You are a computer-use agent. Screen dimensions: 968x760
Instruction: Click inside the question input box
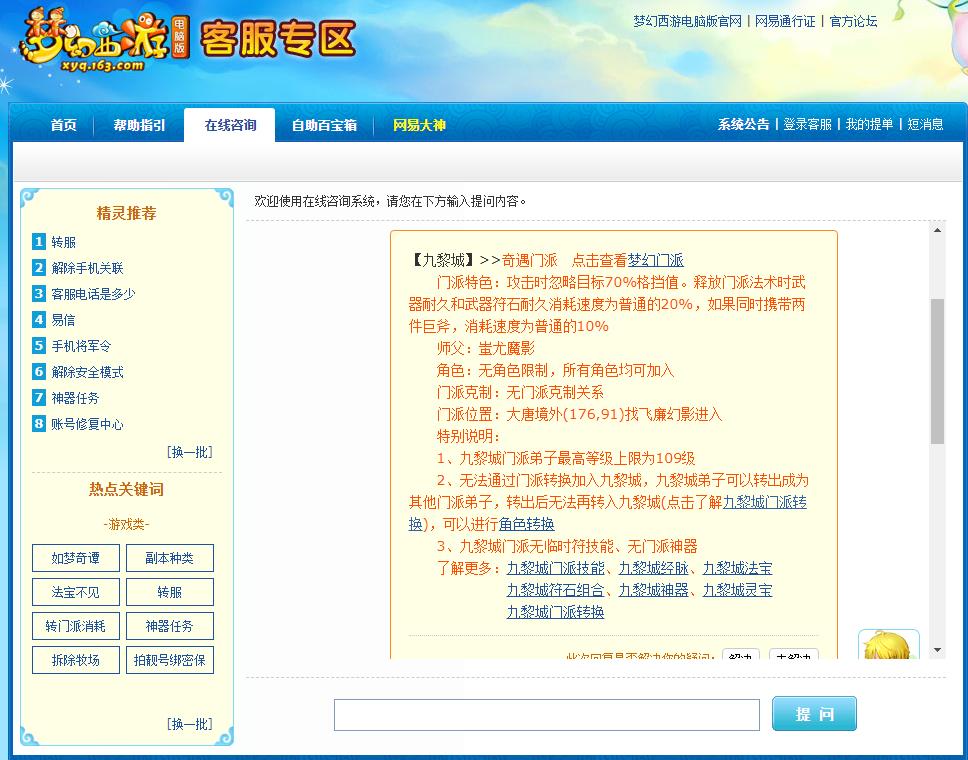click(545, 713)
